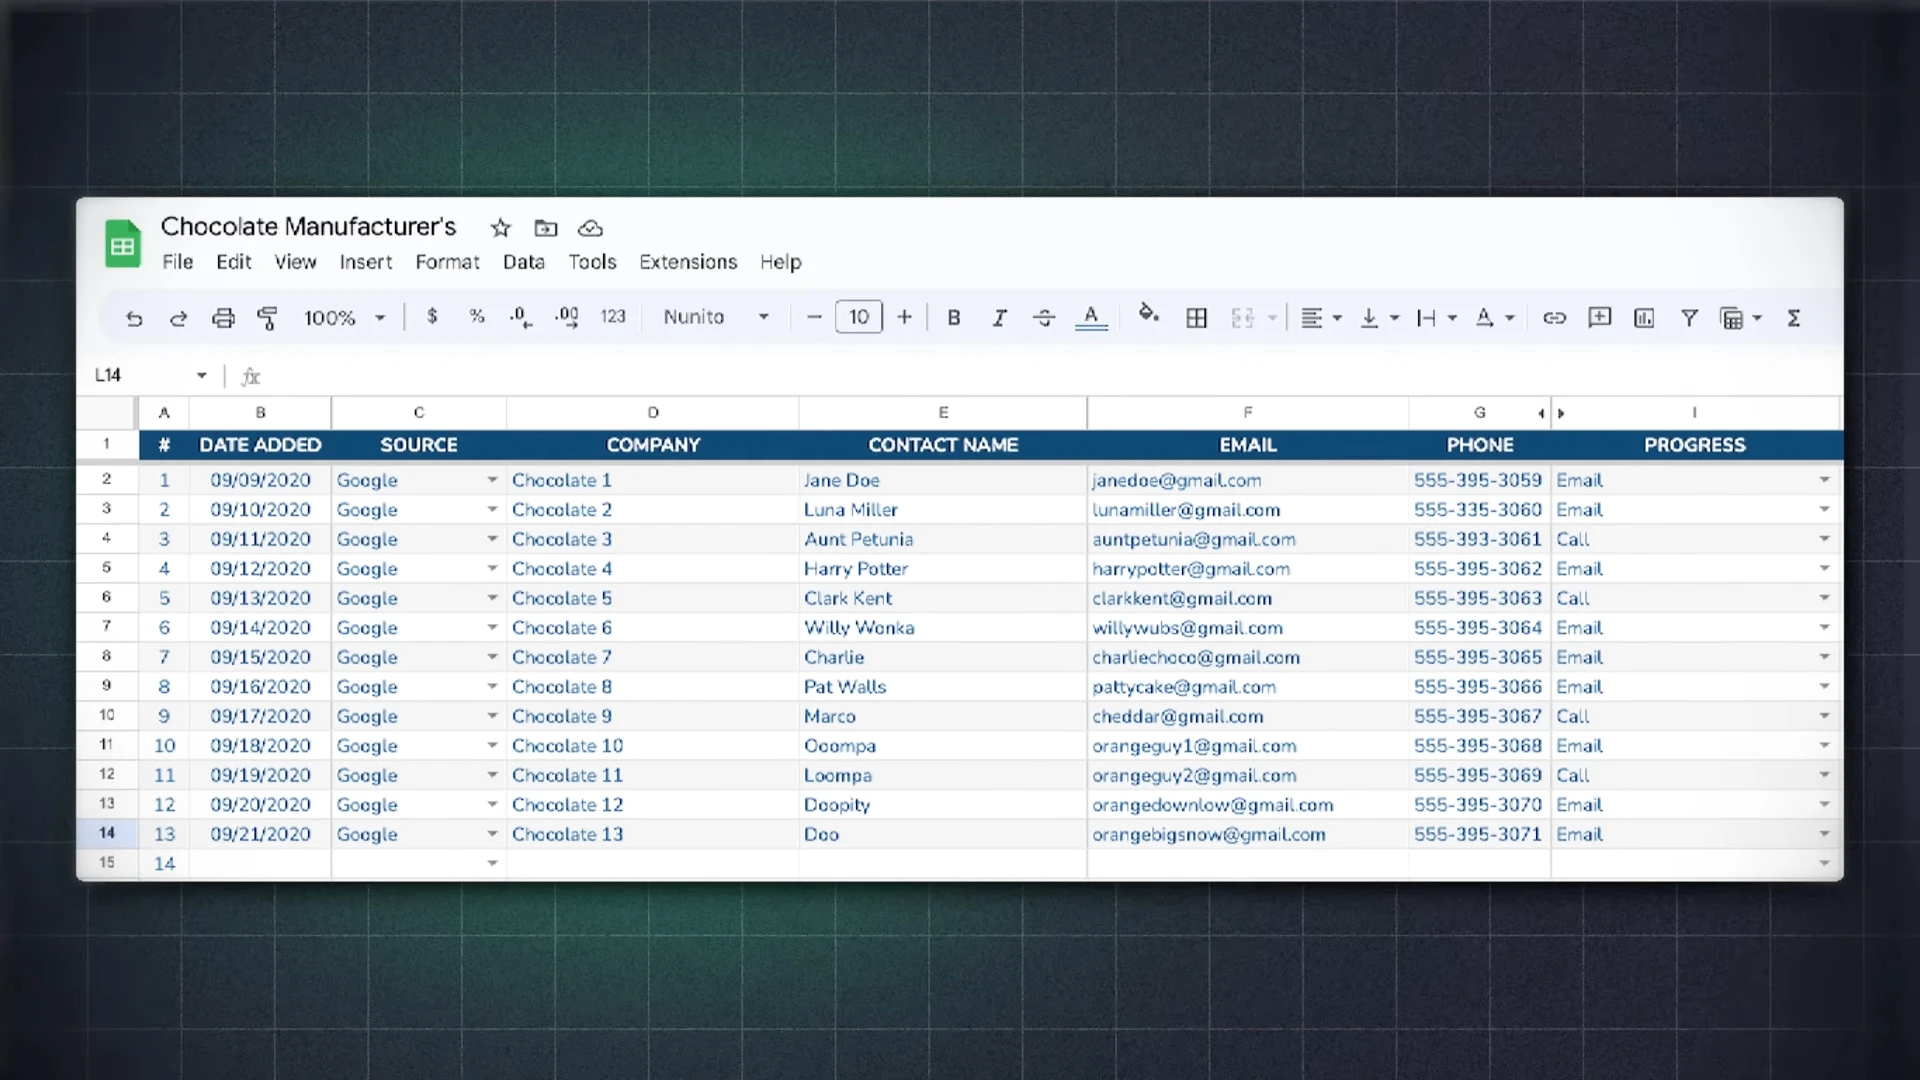The height and width of the screenshot is (1080, 1920).
Task: Apply currency format with dollar icon
Action: click(x=432, y=317)
